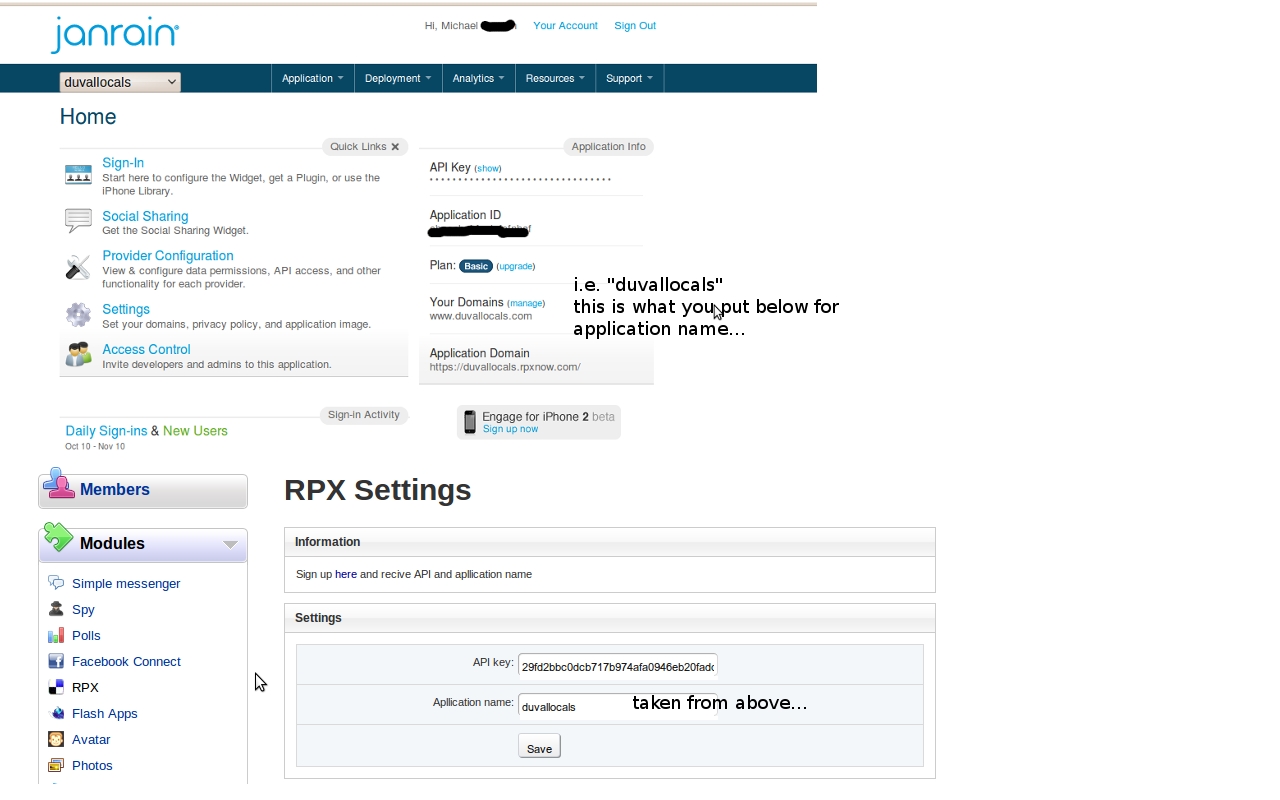Open the Facebook Connect module
The image size is (1280, 800).
(126, 661)
